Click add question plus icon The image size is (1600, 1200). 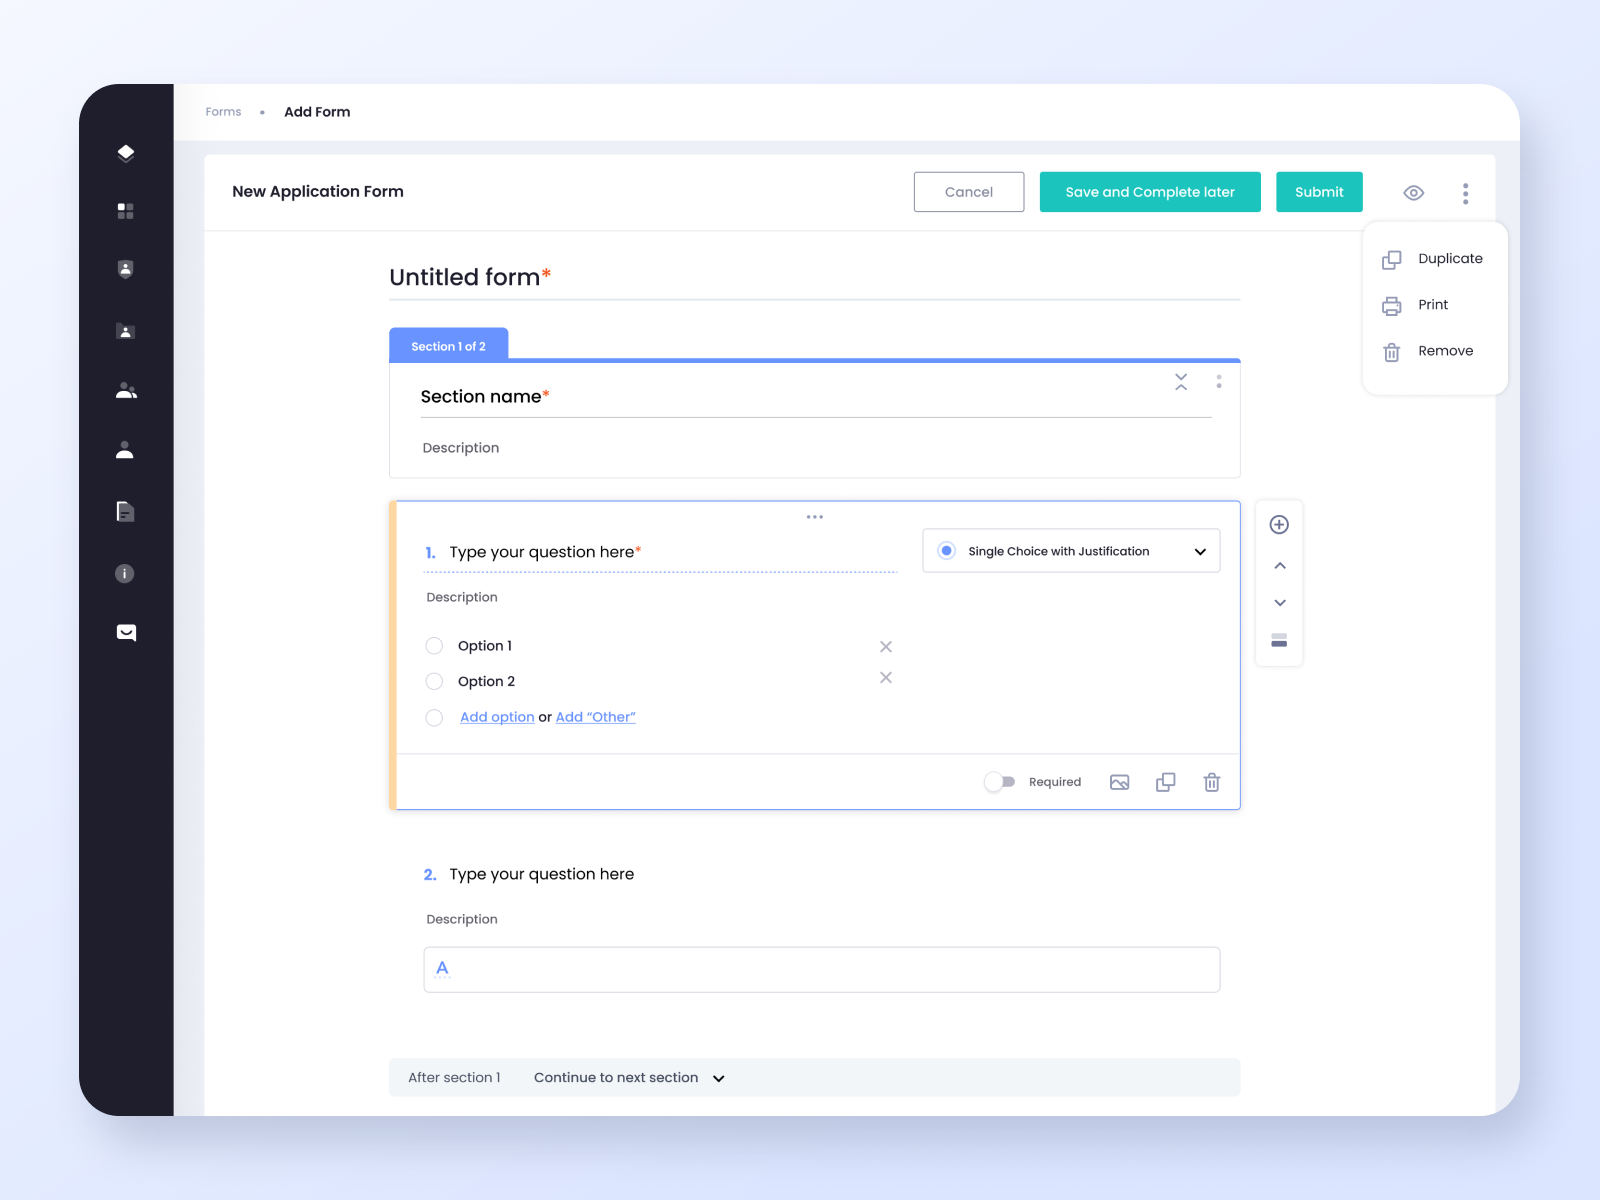(x=1279, y=525)
